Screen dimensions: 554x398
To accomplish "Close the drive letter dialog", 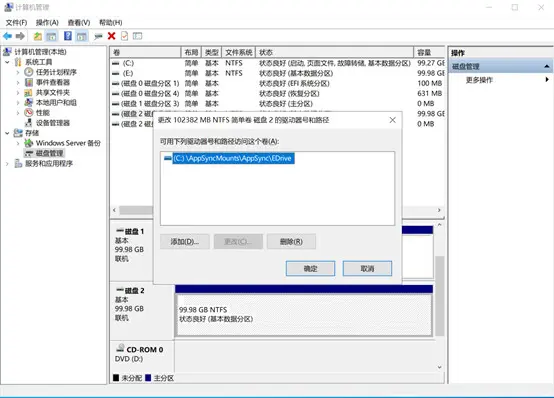I will coord(392,120).
